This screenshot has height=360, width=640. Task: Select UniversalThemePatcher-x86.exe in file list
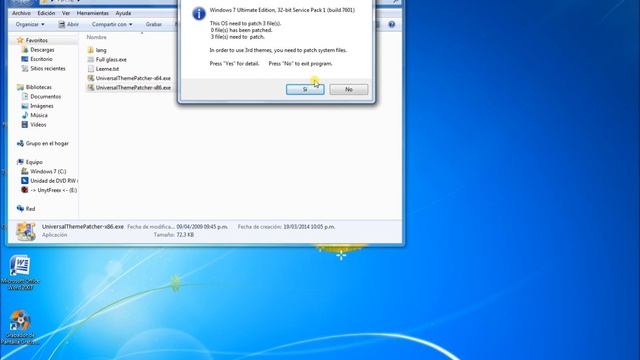tap(133, 88)
